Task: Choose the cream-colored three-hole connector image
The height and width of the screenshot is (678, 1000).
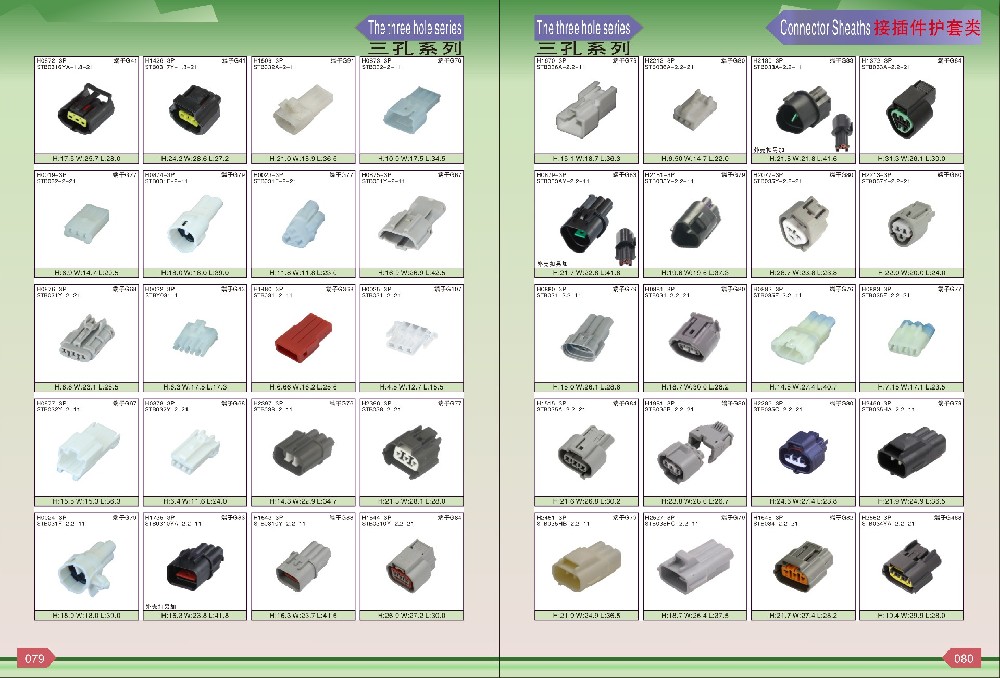Action: [585, 566]
